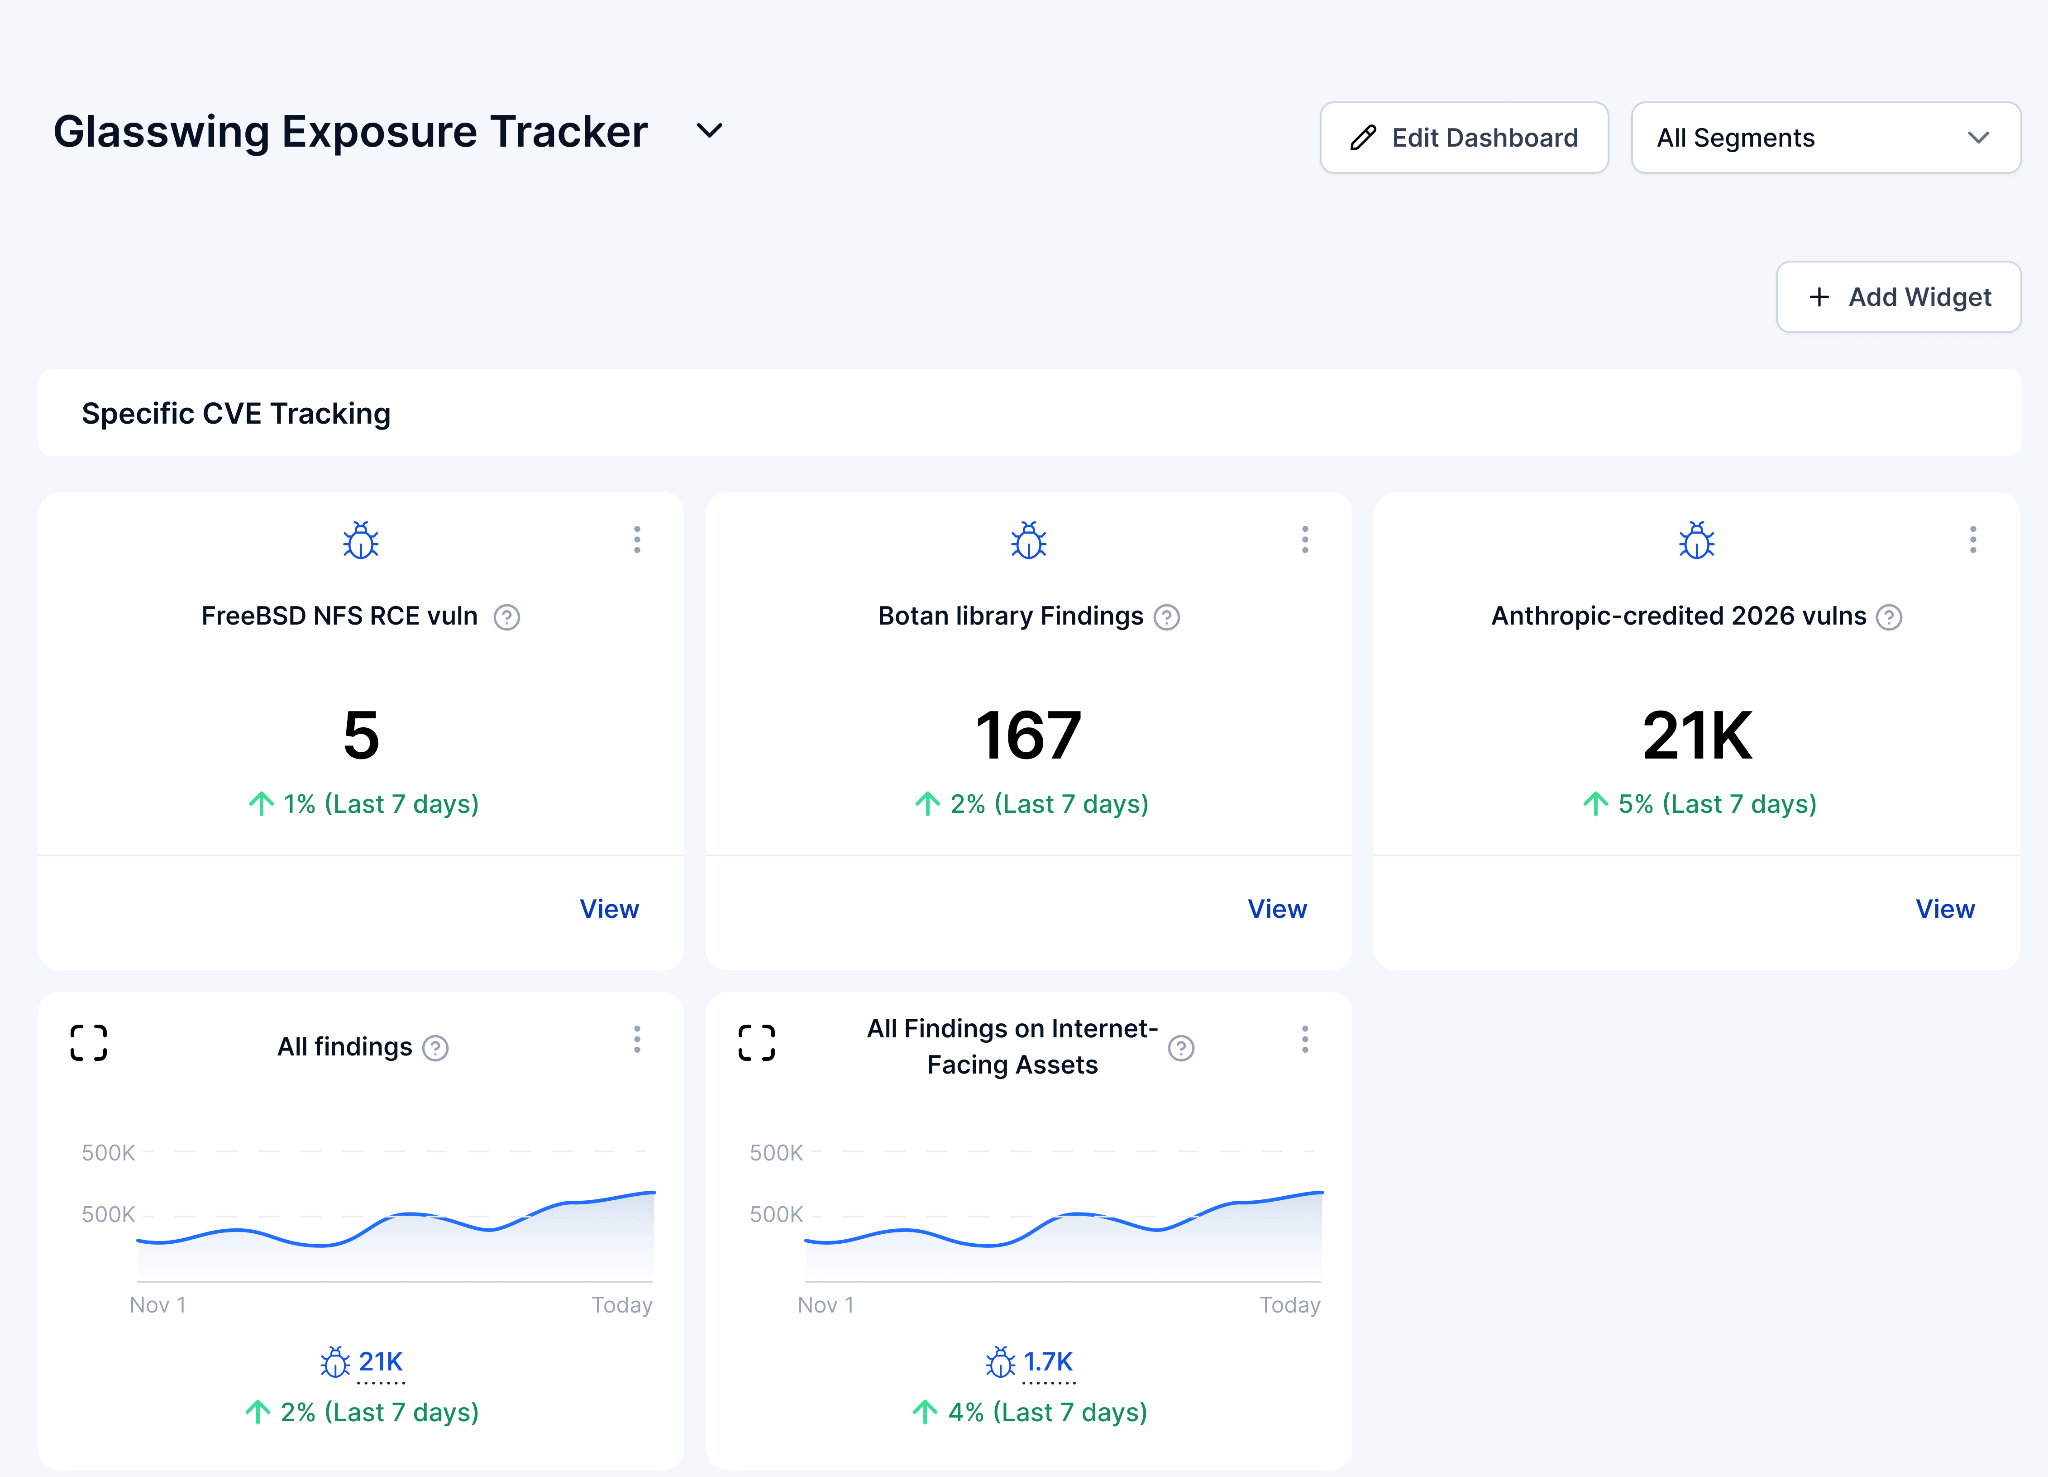Click the Edit Dashboard button

[1464, 138]
